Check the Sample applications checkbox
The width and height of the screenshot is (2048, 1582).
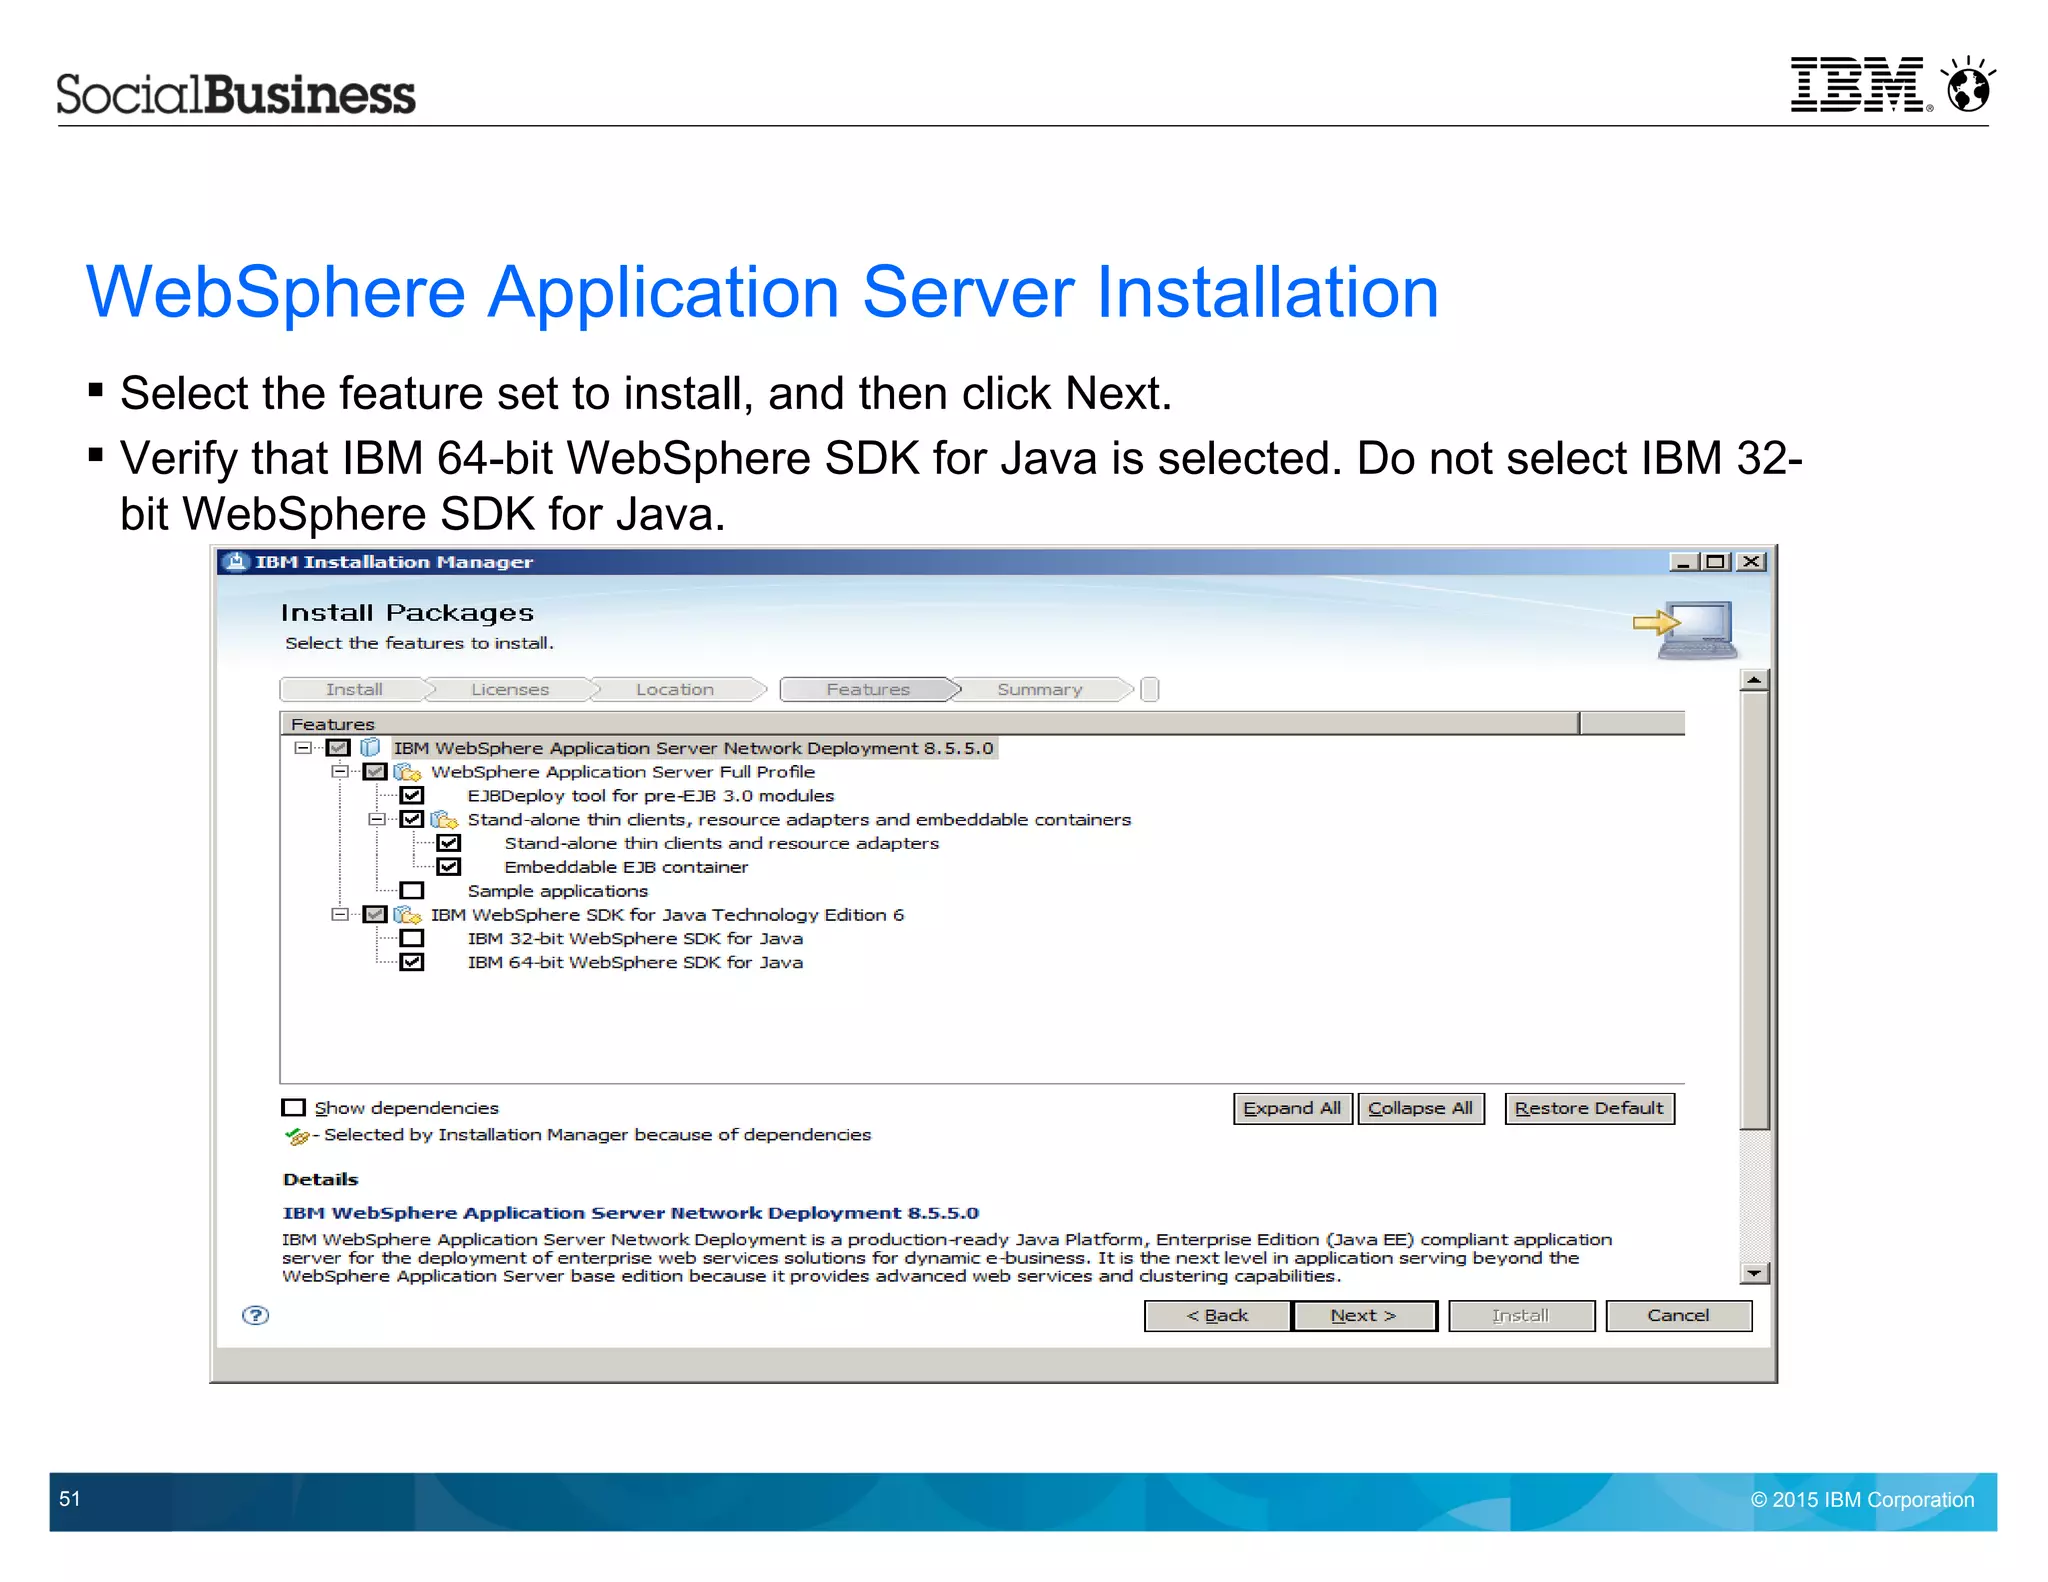coord(412,890)
